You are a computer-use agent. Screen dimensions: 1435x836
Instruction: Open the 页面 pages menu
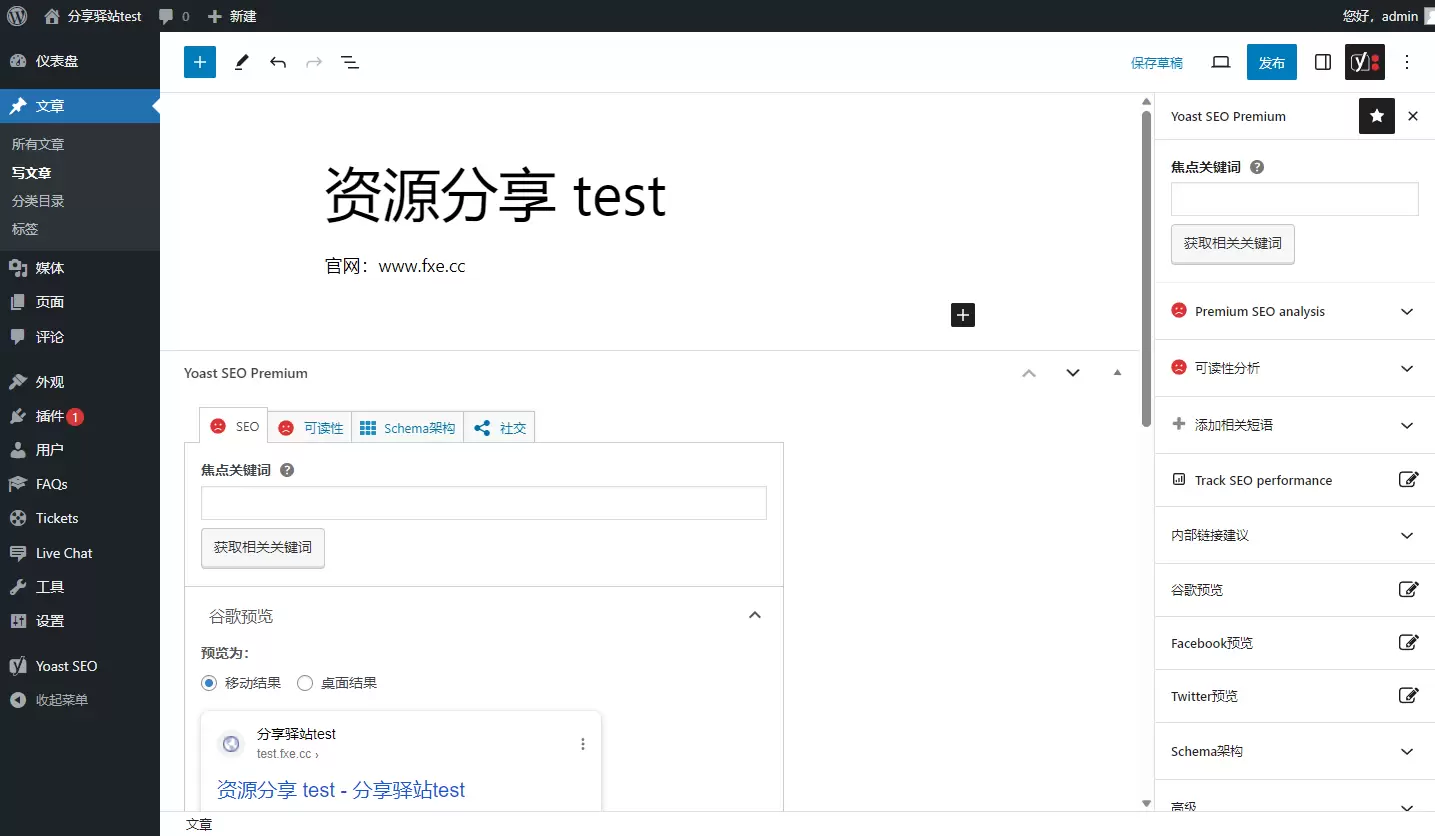[x=80, y=302]
